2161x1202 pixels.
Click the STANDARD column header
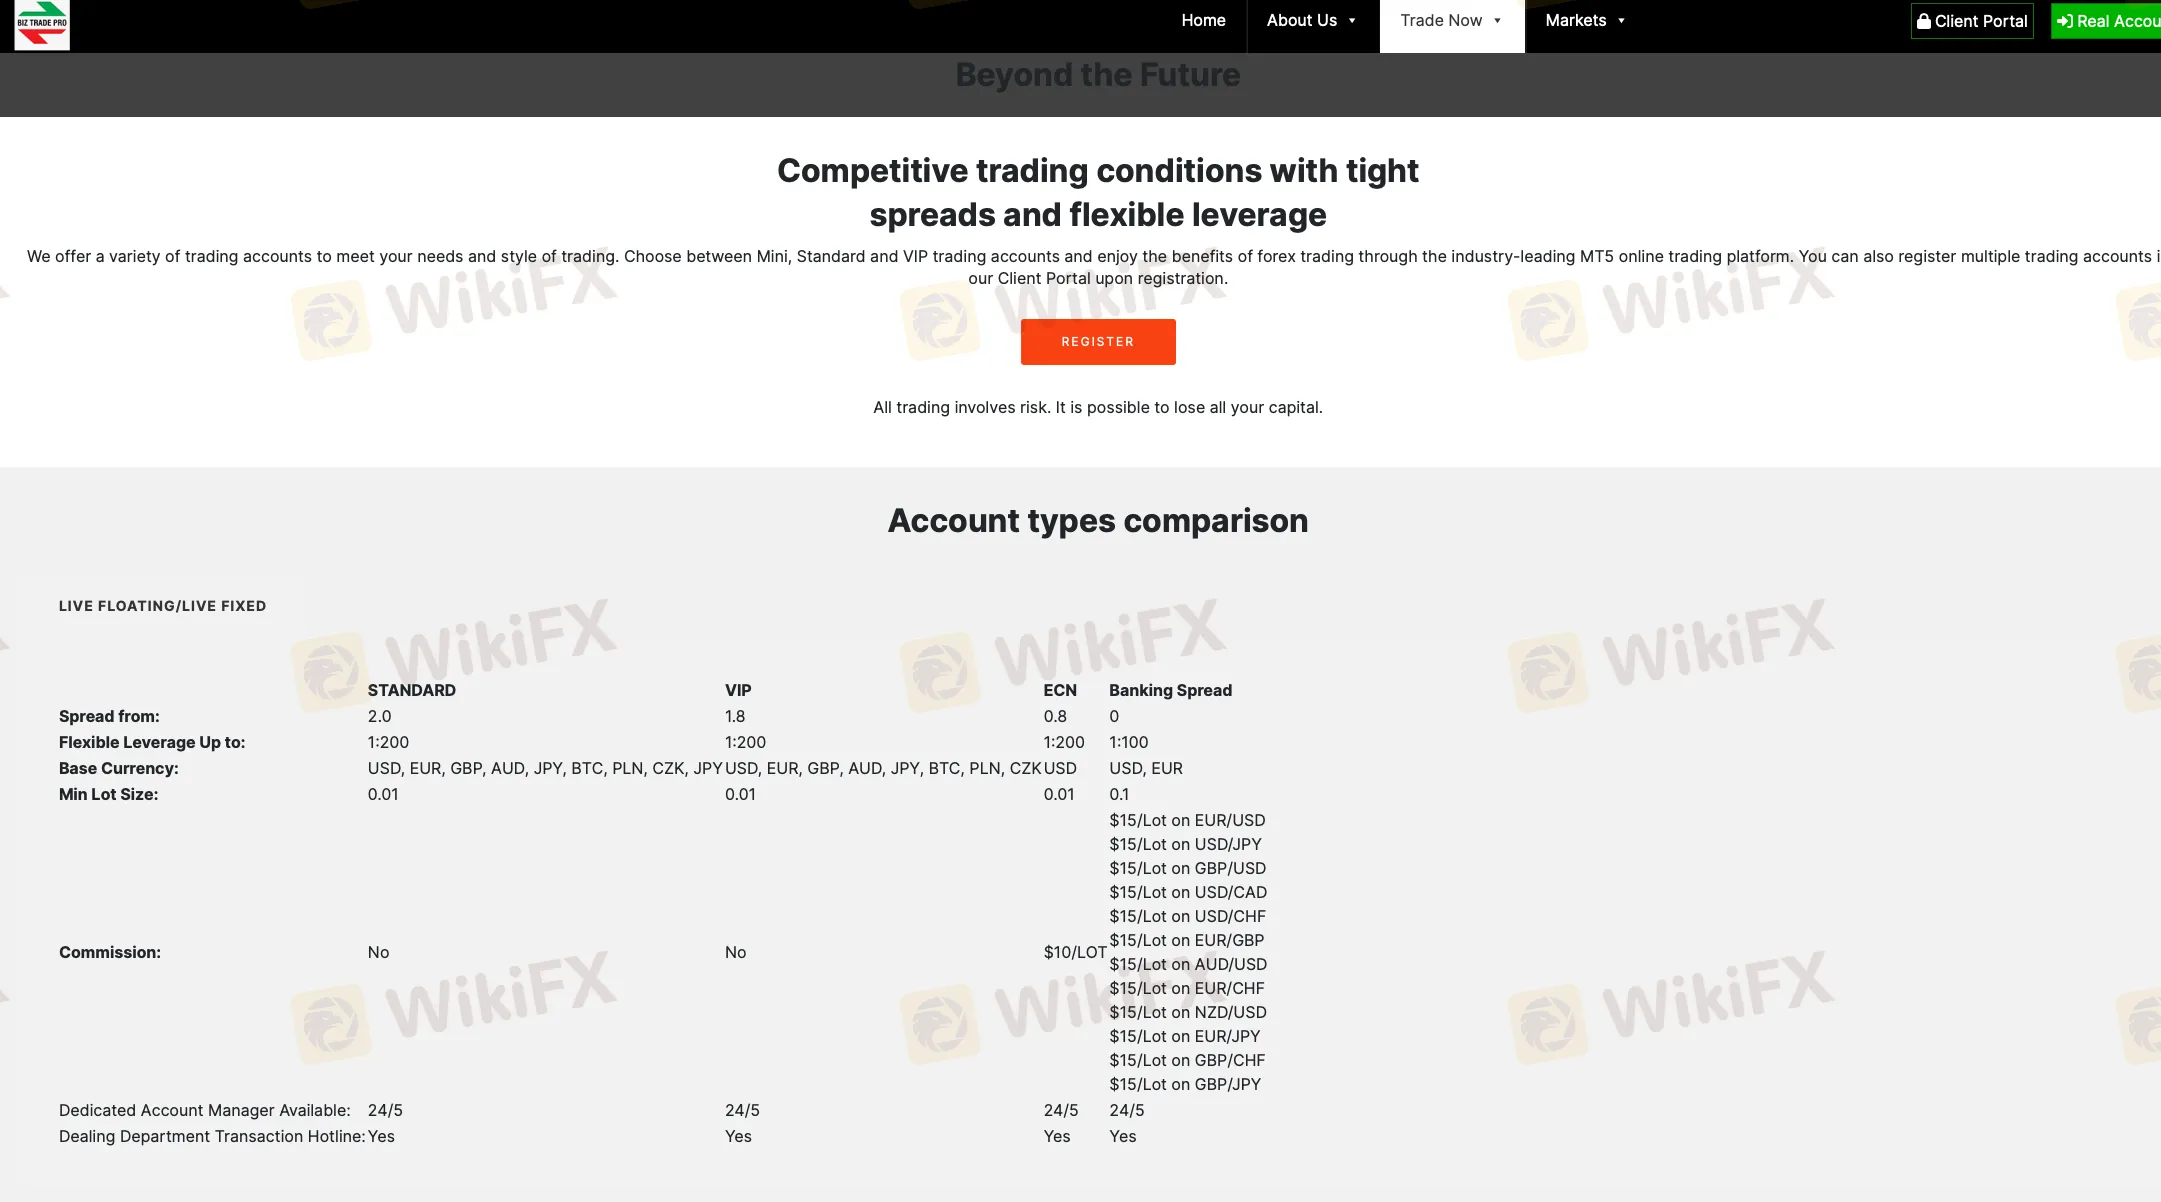click(411, 690)
